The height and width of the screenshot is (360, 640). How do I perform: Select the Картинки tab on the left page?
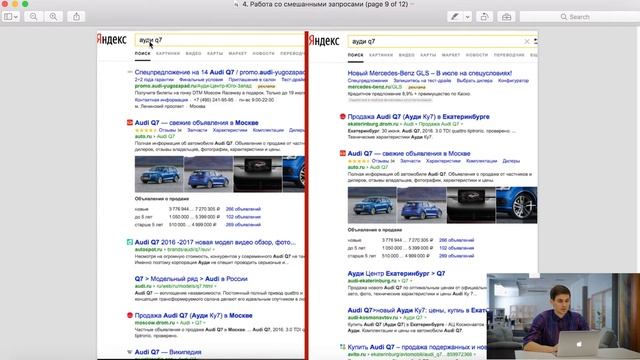pos(168,53)
